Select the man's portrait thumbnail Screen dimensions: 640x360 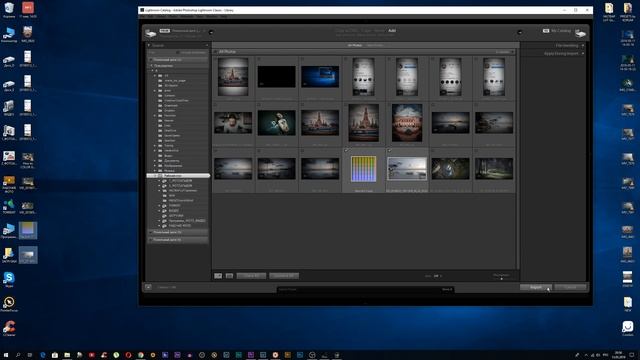point(233,123)
